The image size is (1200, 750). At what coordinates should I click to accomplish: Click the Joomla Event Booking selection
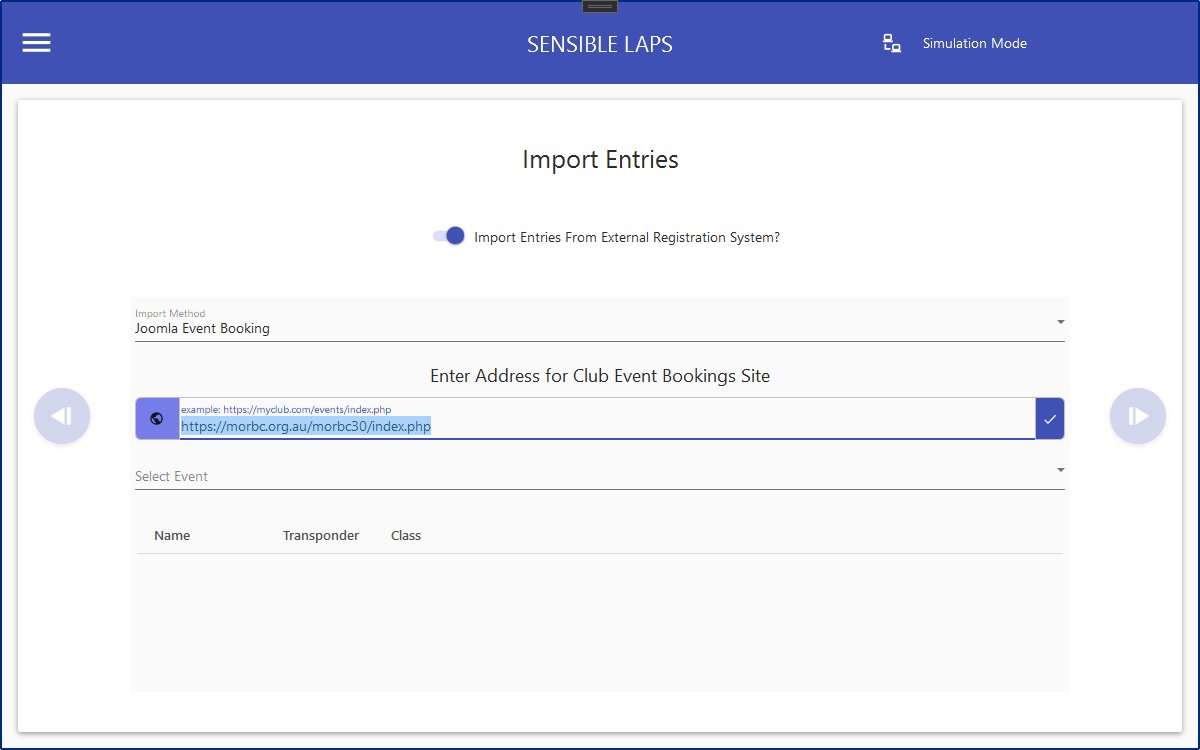203,328
